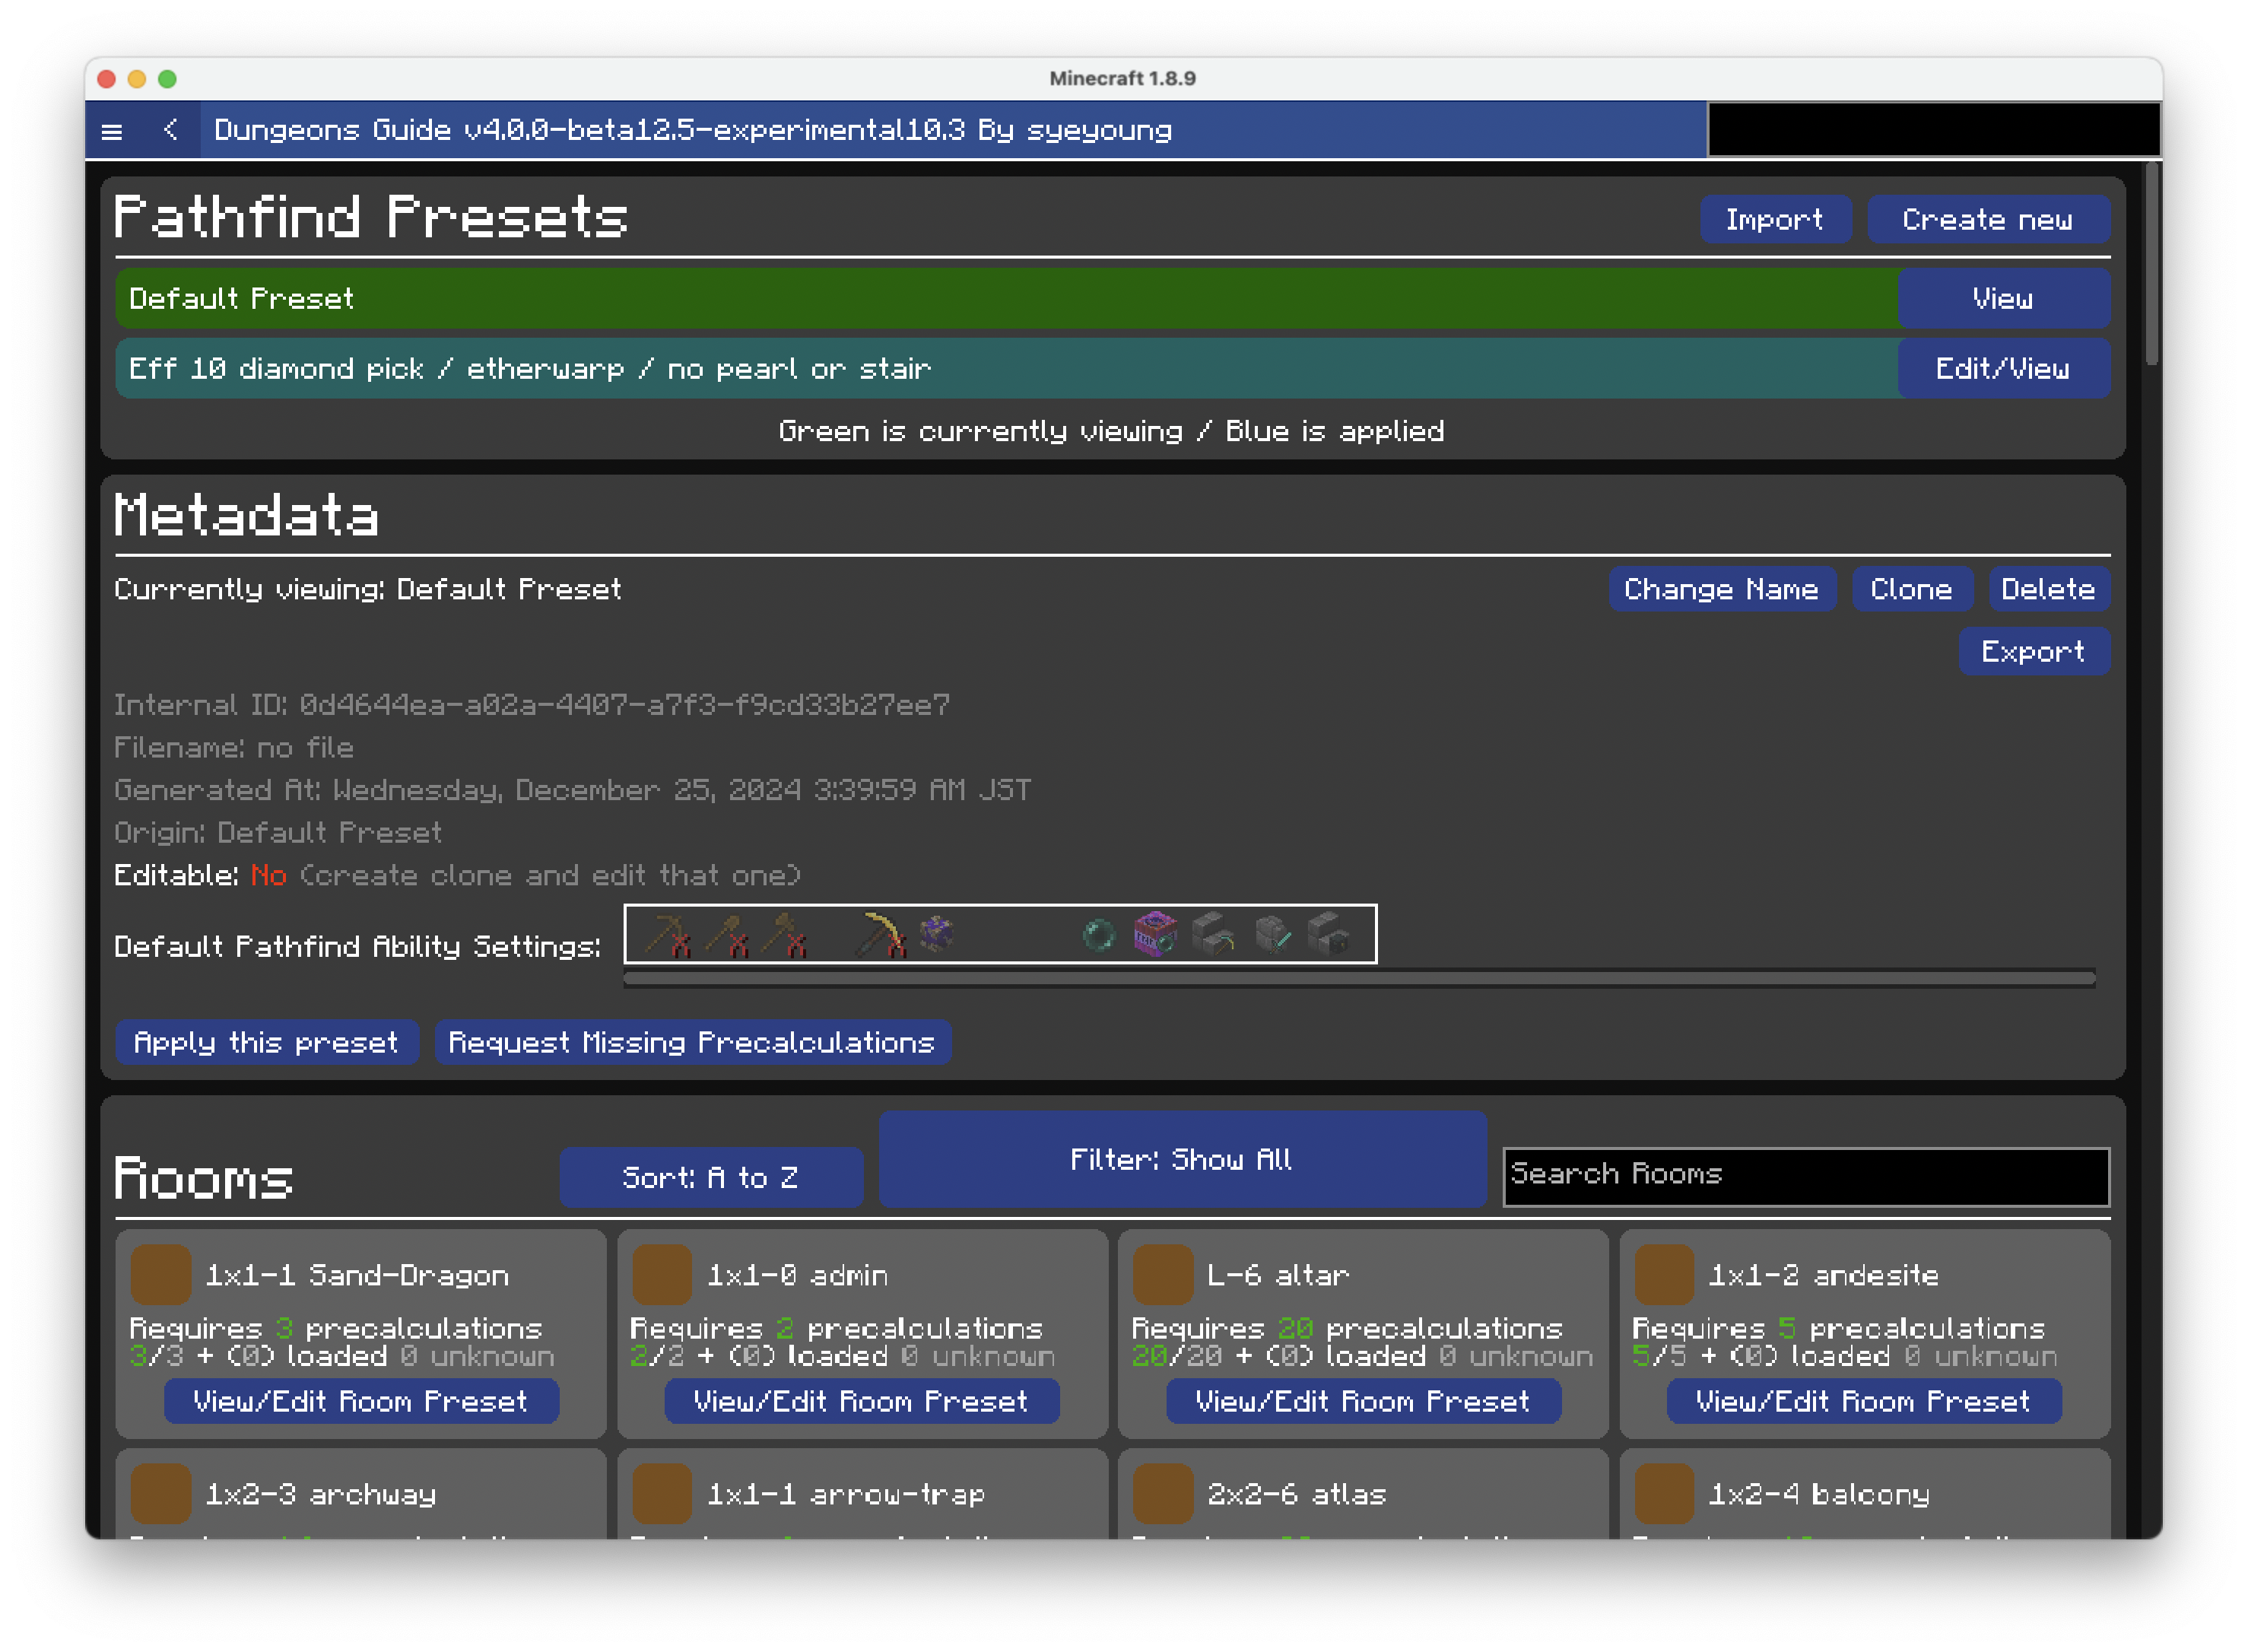
Task: Toggle the crossed-out wooden pickaxe ability
Action: point(670,935)
